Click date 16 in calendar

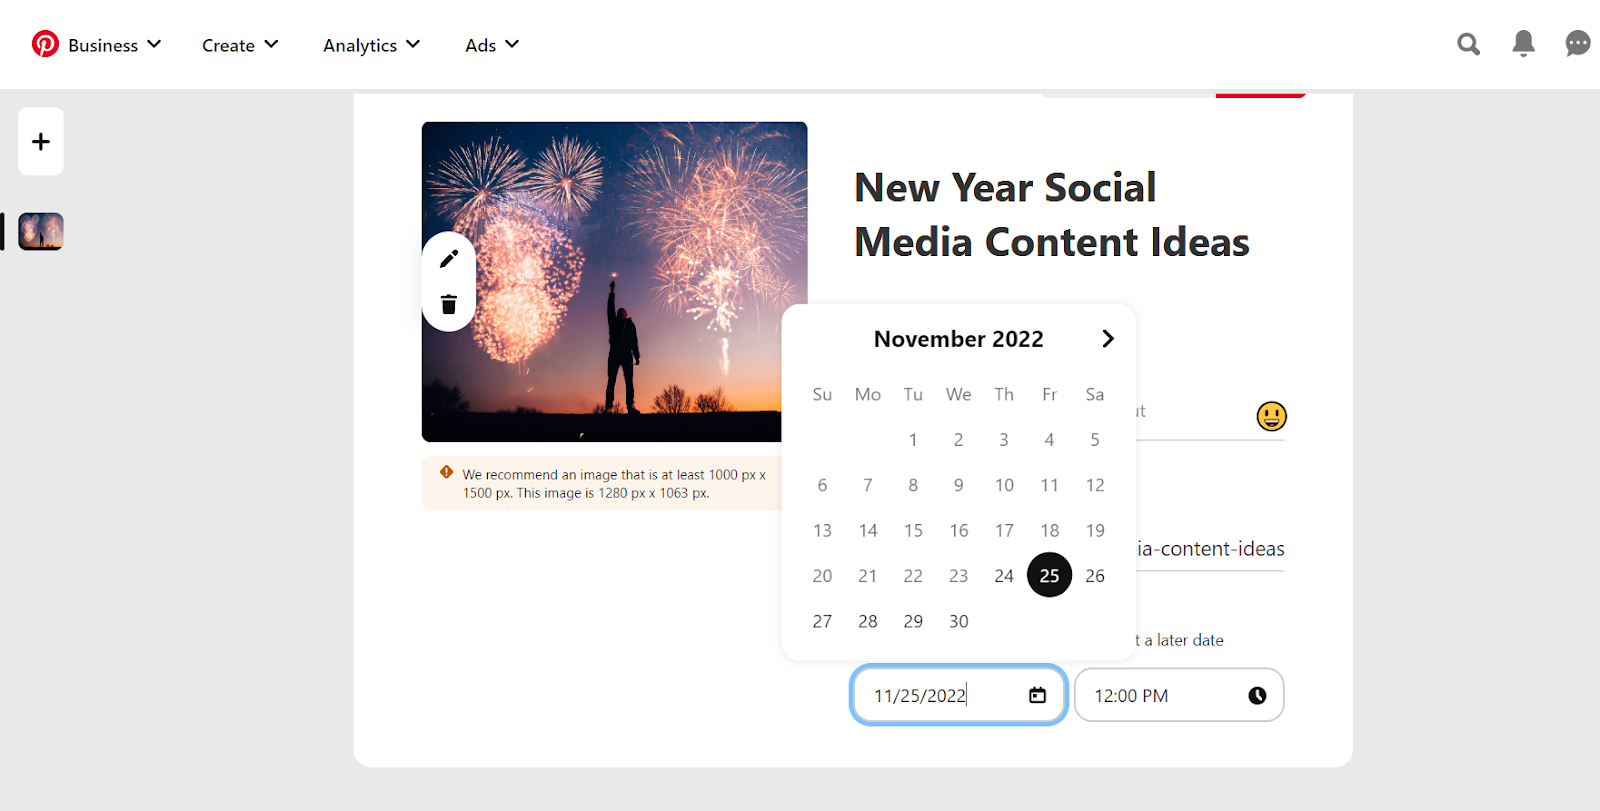[x=958, y=530]
